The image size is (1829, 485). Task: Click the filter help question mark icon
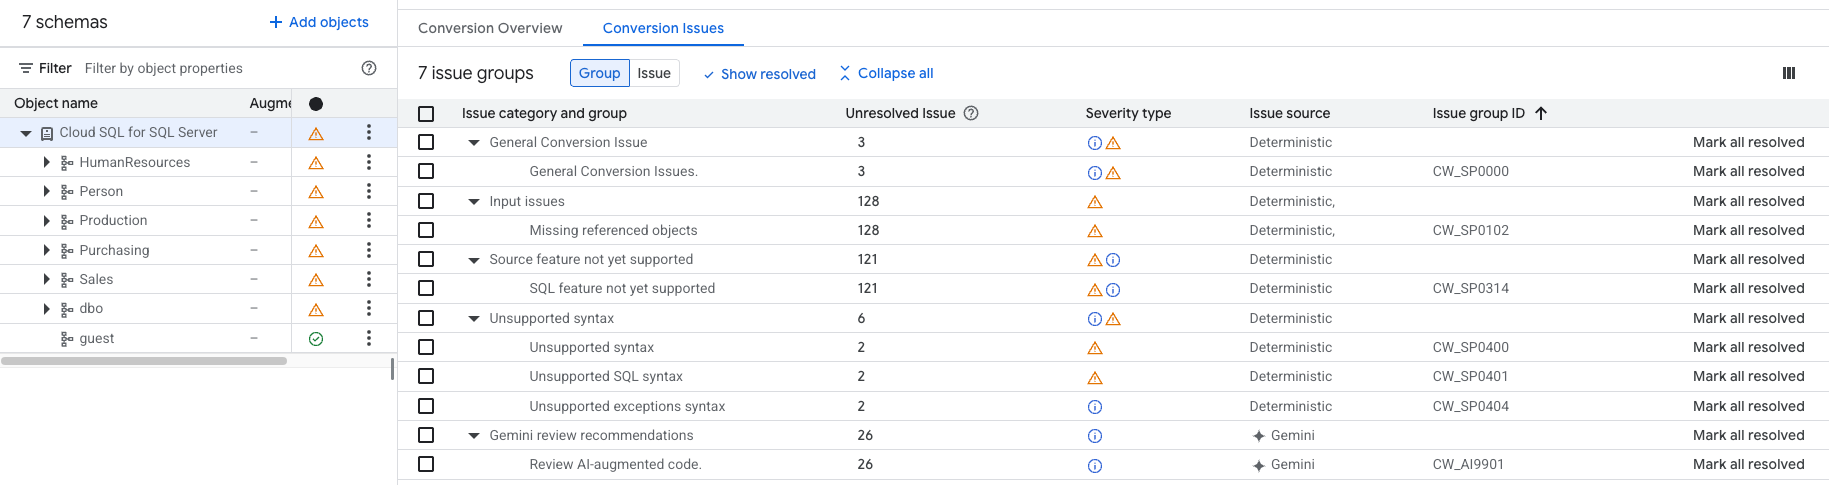pyautogui.click(x=369, y=68)
